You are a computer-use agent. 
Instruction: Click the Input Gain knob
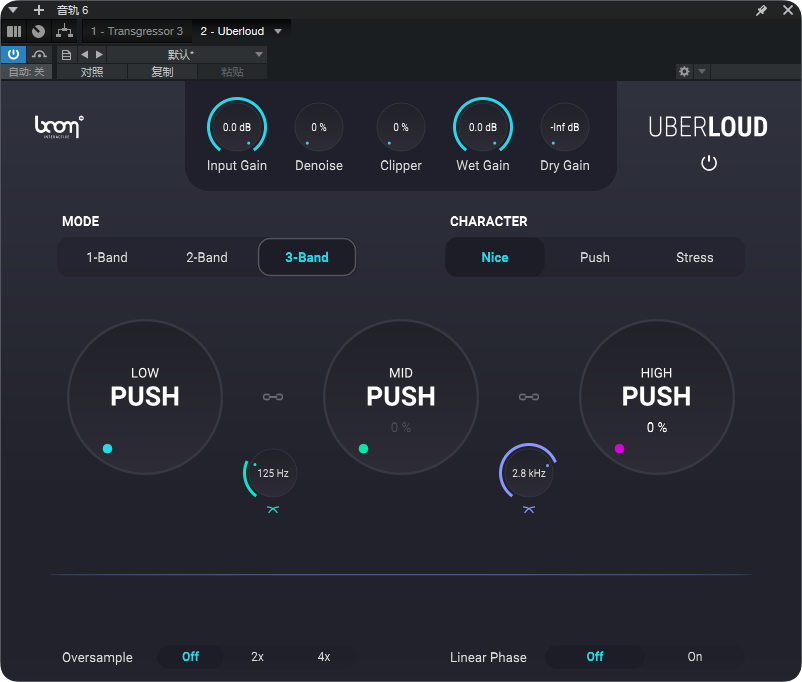pyautogui.click(x=237, y=127)
